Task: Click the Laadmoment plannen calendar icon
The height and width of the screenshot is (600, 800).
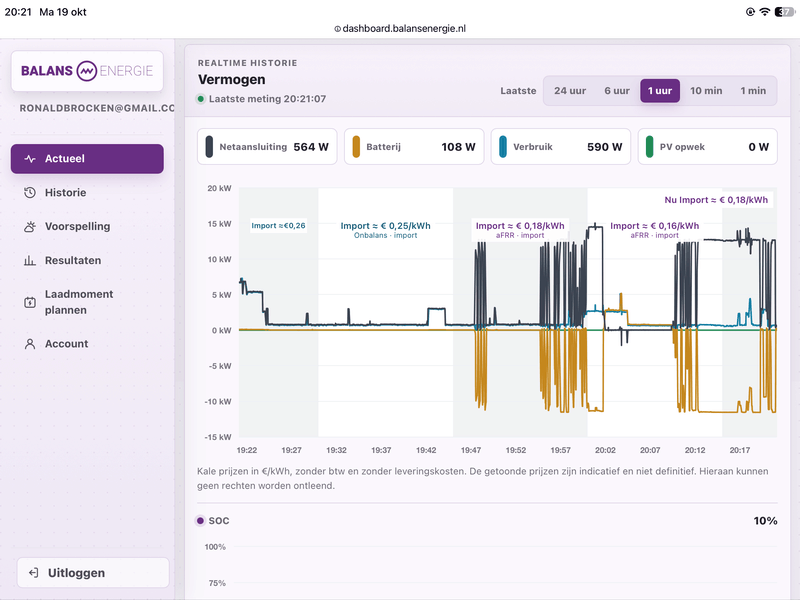Action: [30, 302]
